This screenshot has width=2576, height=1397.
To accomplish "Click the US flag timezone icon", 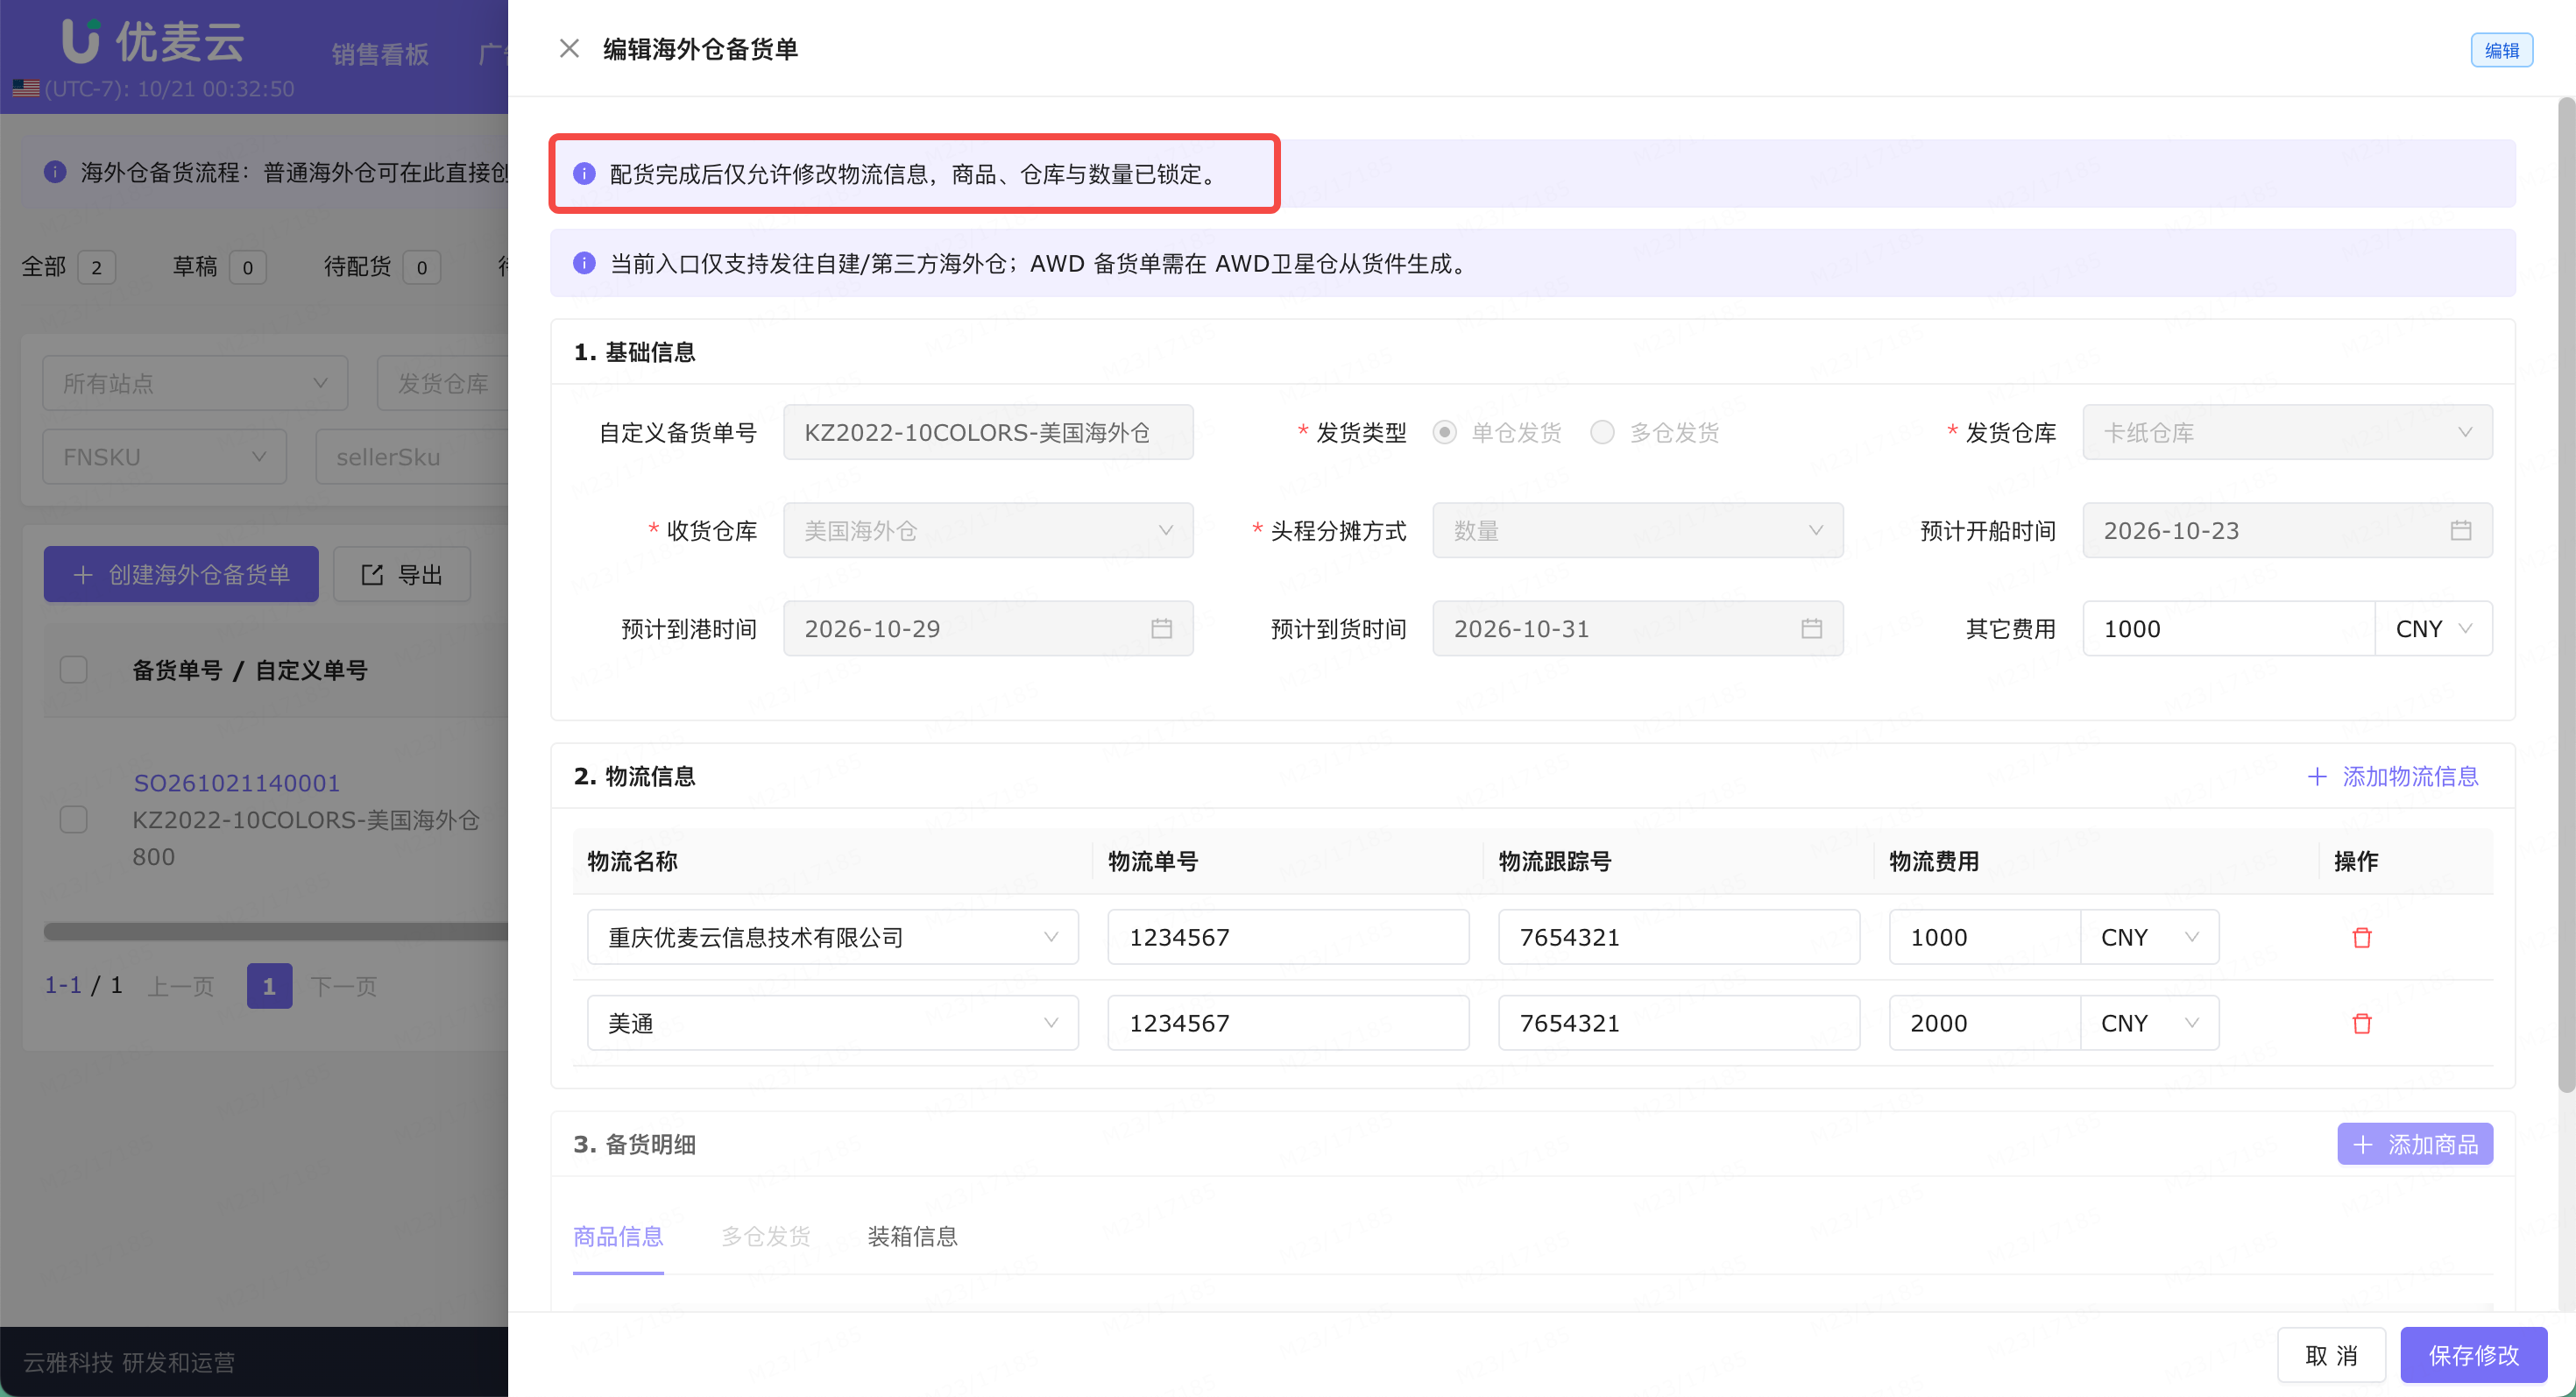I will click(x=26, y=88).
